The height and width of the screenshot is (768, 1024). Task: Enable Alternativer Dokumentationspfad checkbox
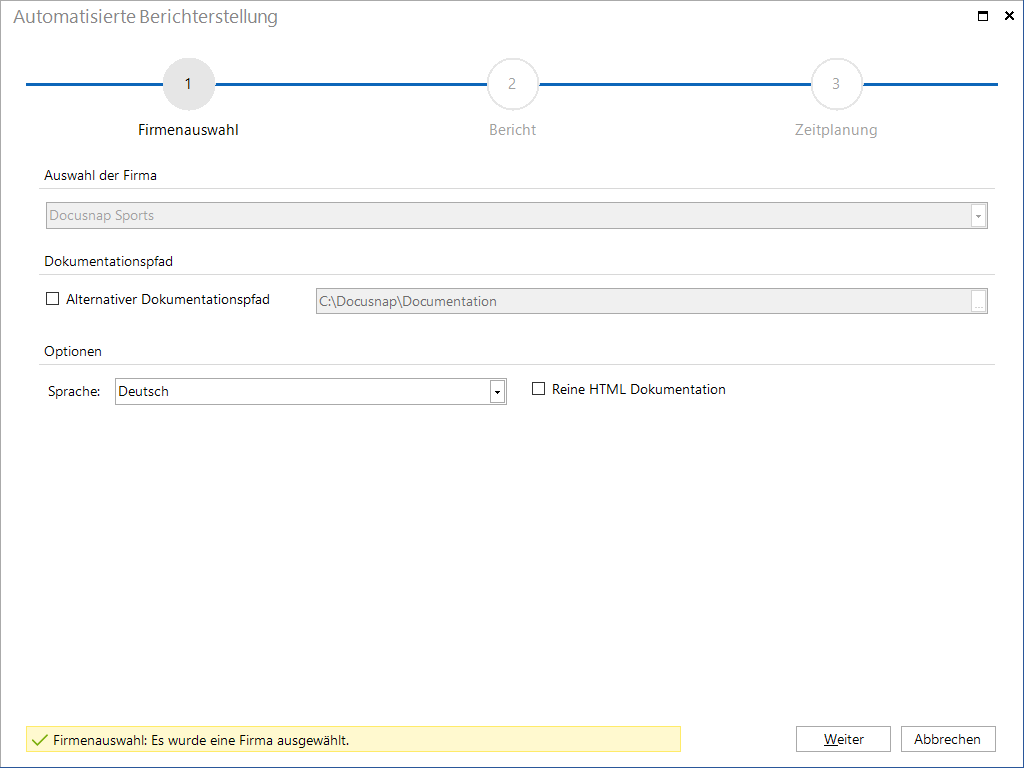[x=52, y=299]
